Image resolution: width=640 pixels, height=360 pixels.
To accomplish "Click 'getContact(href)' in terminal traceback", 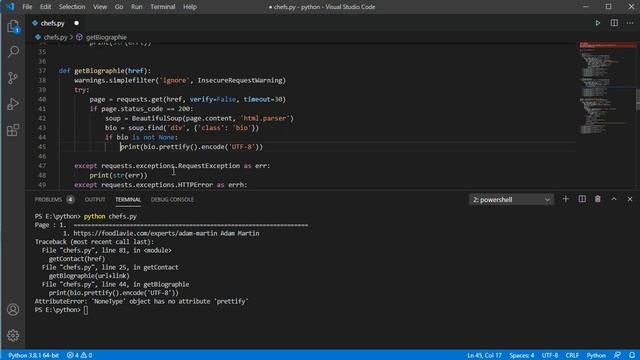I will [x=77, y=259].
